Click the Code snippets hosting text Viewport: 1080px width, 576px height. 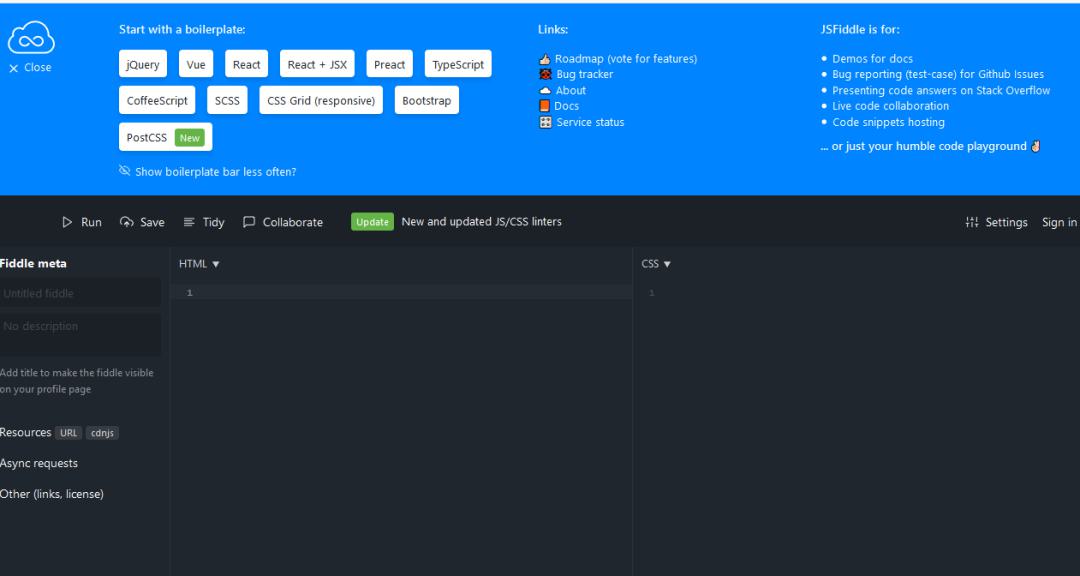point(889,122)
